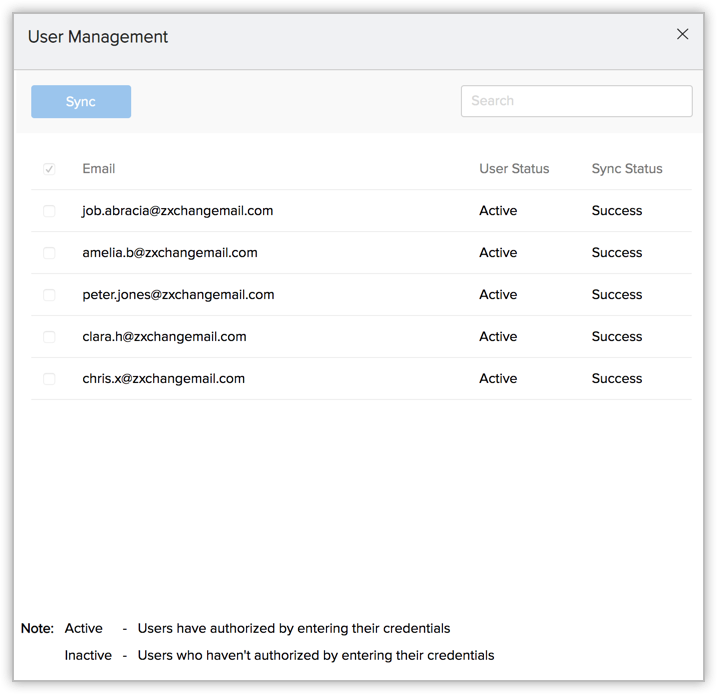Viewport: 717px width, 694px height.
Task: Focus the Search input field
Action: (x=576, y=101)
